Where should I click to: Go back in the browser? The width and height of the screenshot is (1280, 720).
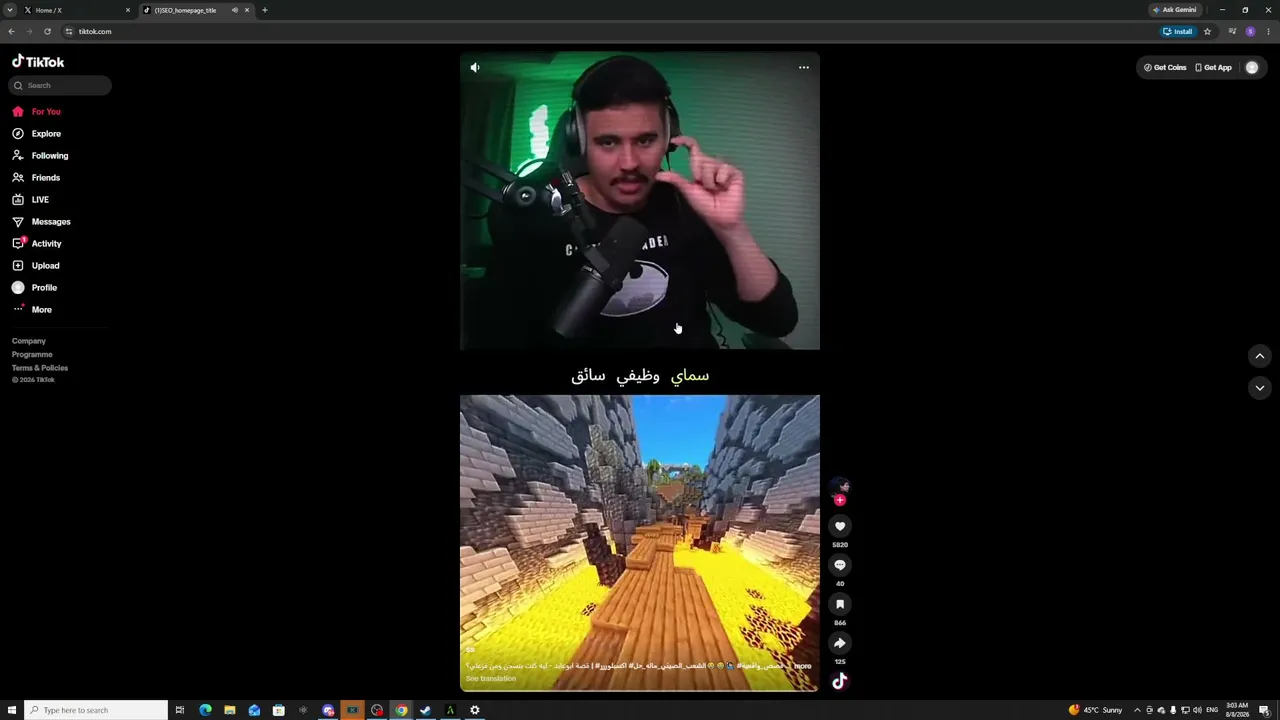pos(11,32)
